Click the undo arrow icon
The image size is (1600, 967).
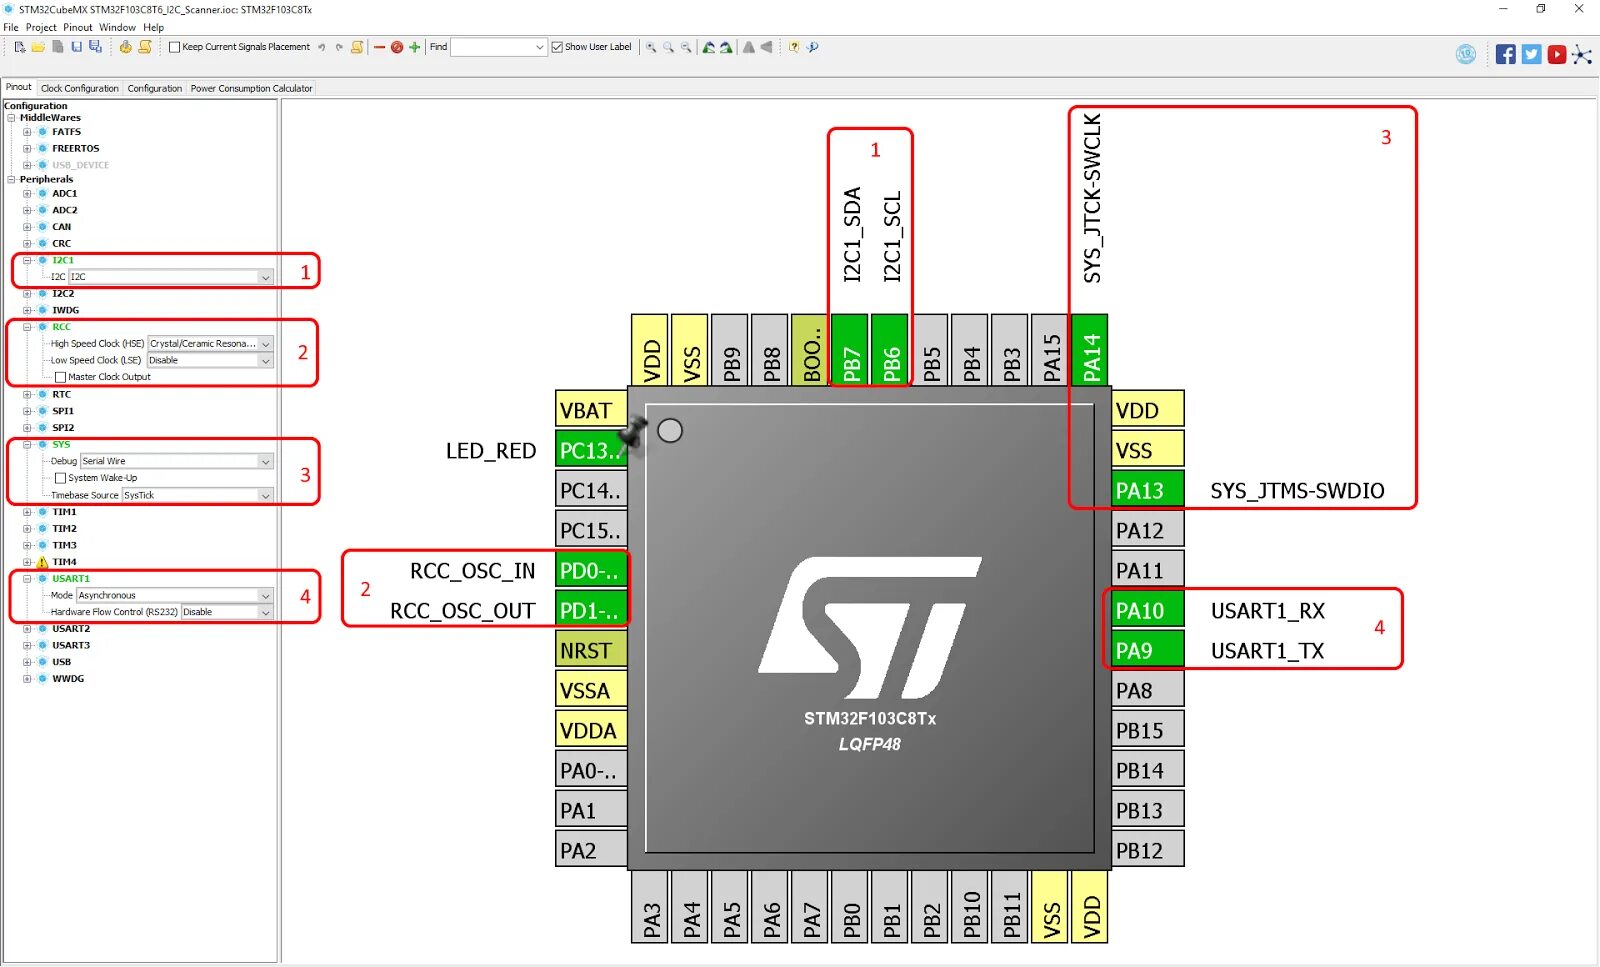click(x=321, y=47)
